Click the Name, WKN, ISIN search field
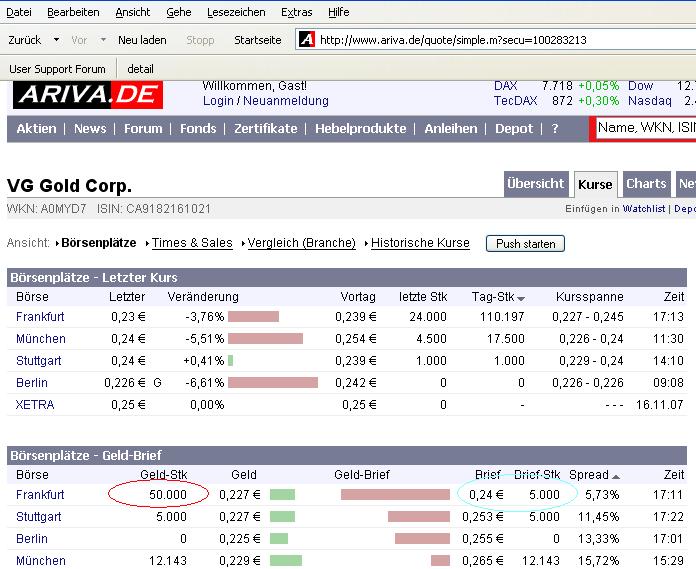The width and height of the screenshot is (696, 569). point(646,128)
